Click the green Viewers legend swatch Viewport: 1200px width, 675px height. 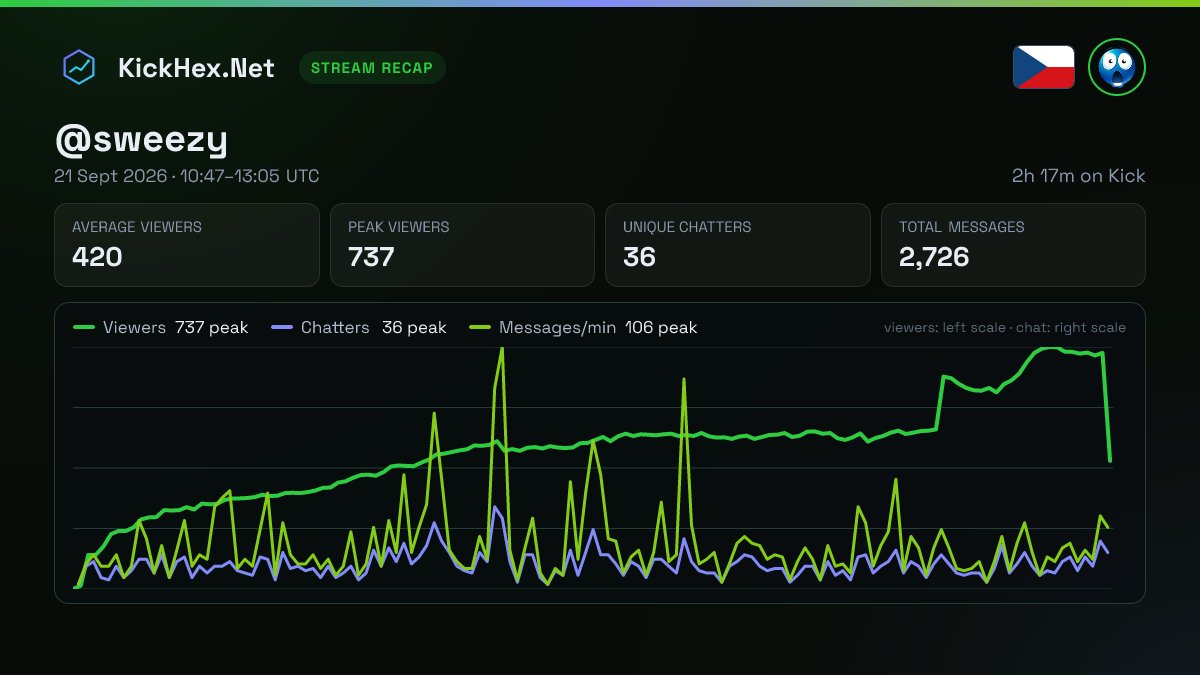click(84, 327)
